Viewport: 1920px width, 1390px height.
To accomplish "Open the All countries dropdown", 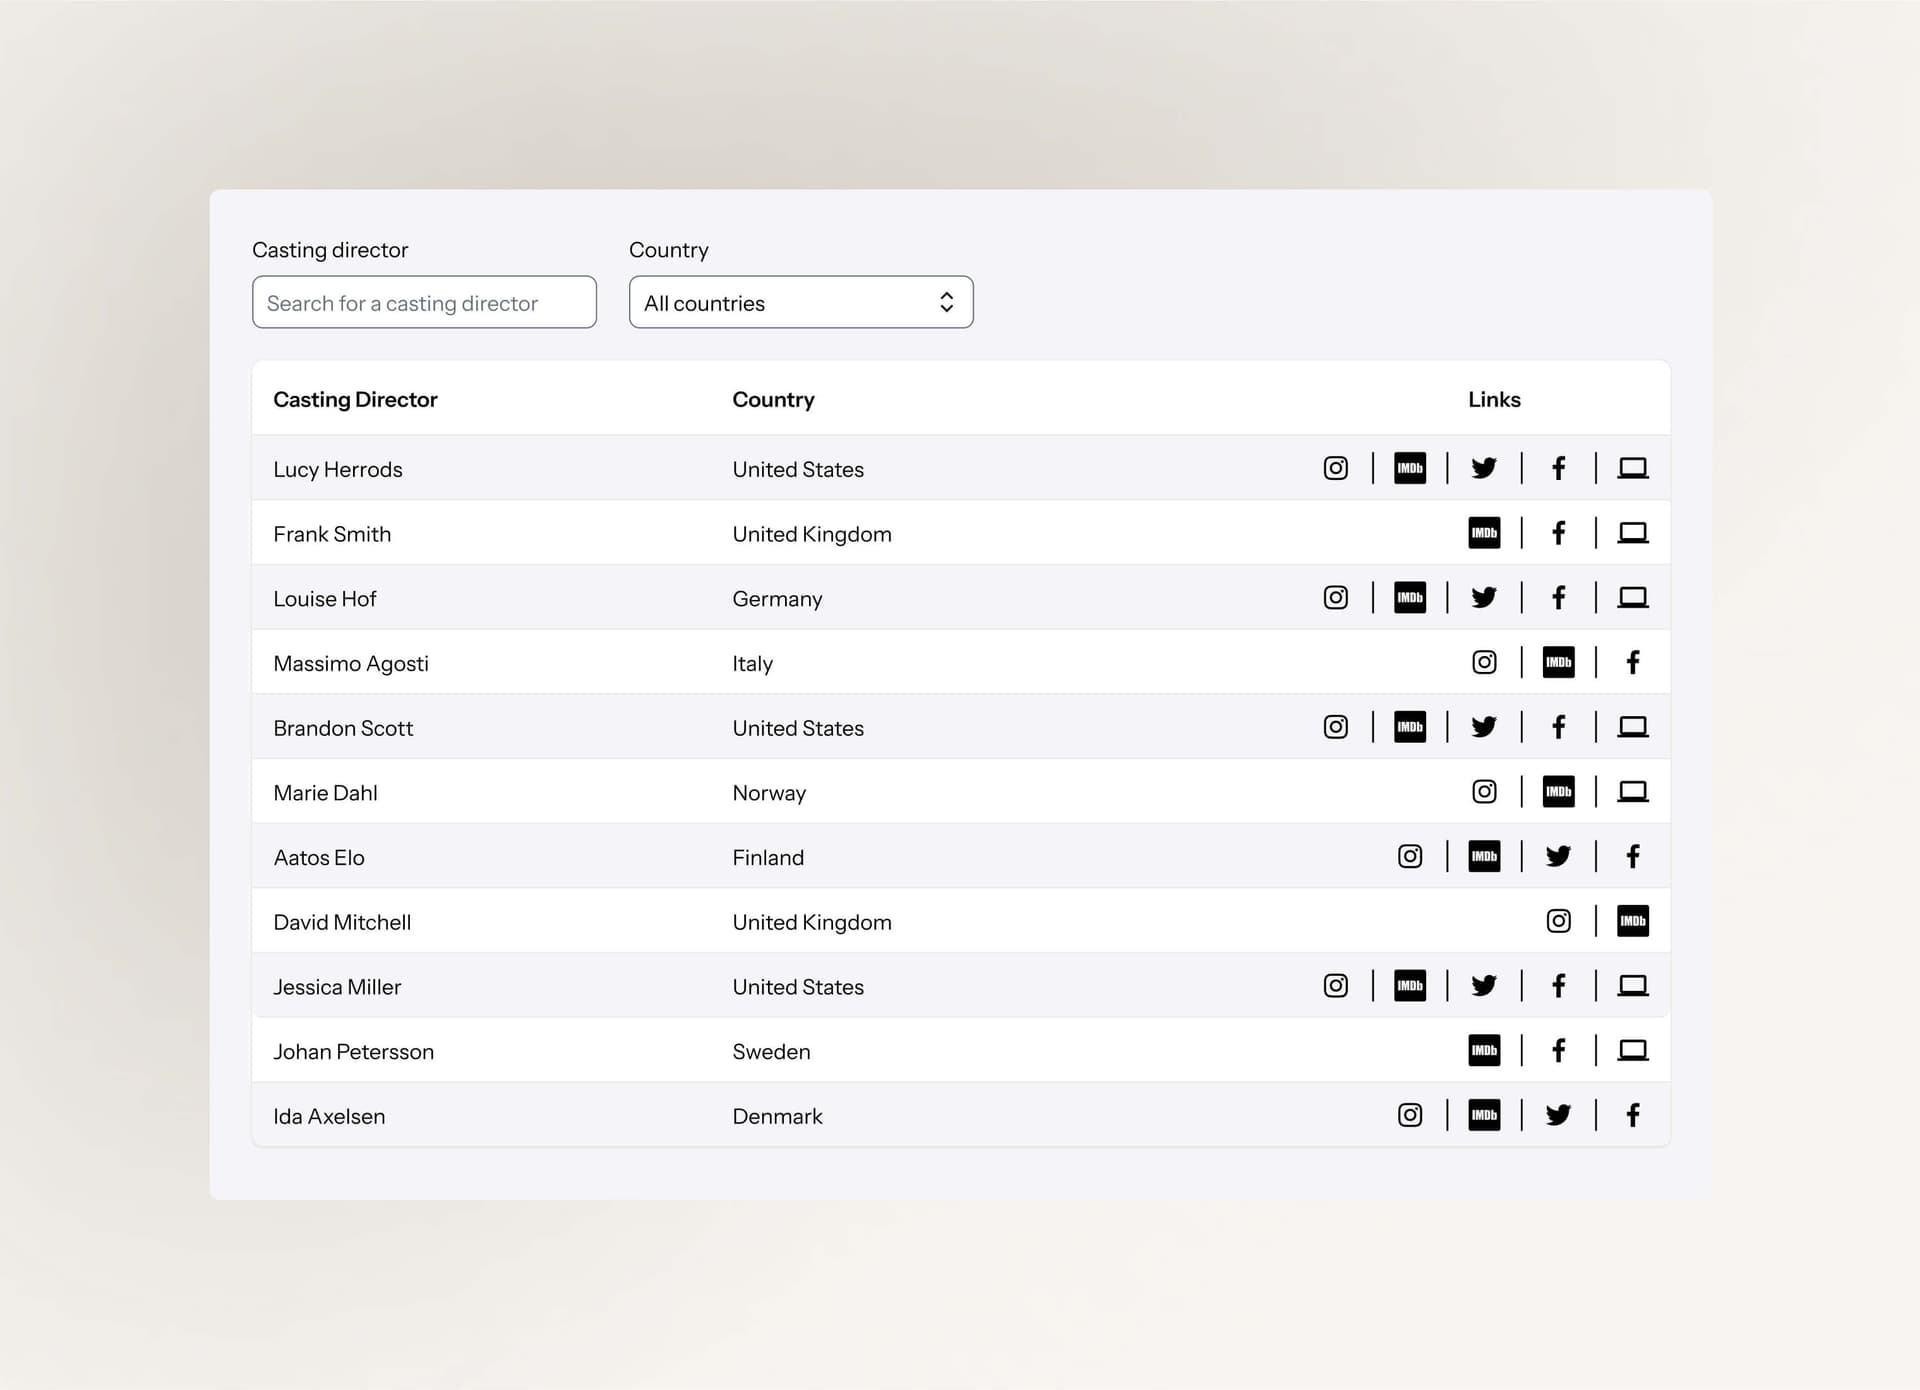I will point(790,303).
